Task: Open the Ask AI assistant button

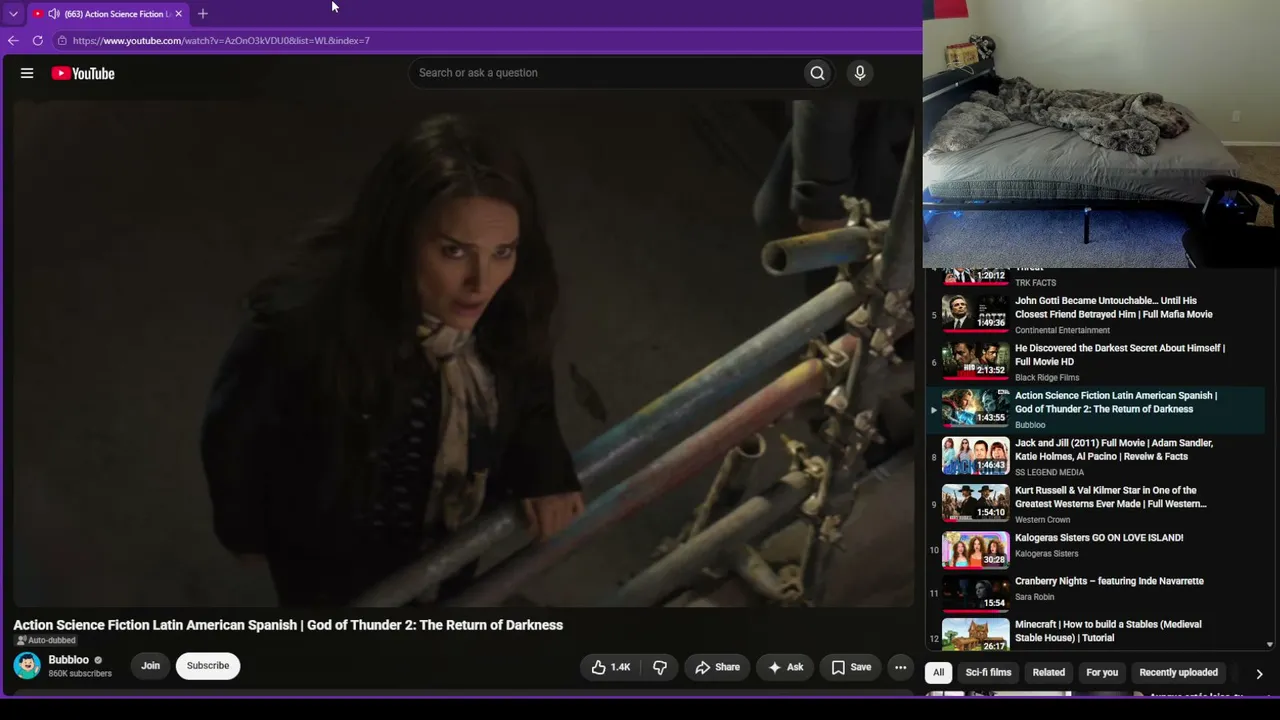Action: coord(785,667)
